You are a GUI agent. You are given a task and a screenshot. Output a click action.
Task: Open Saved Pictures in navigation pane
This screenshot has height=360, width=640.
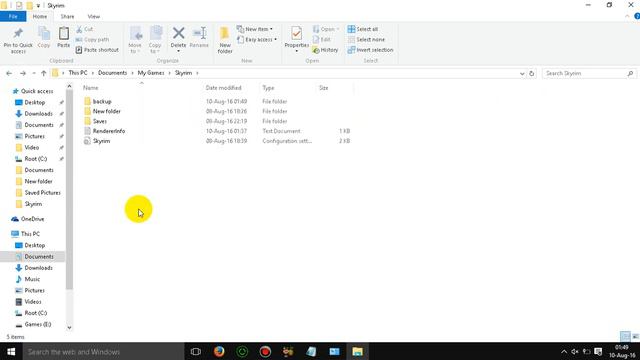[x=42, y=193]
